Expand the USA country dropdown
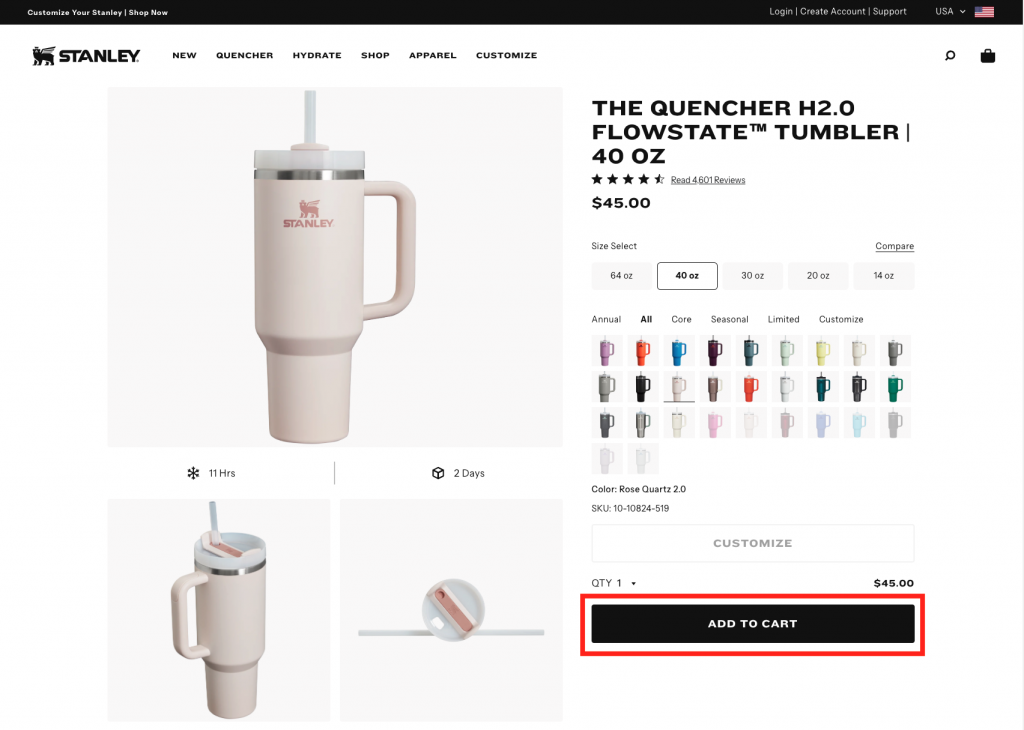The width and height of the screenshot is (1024, 730). click(x=950, y=12)
